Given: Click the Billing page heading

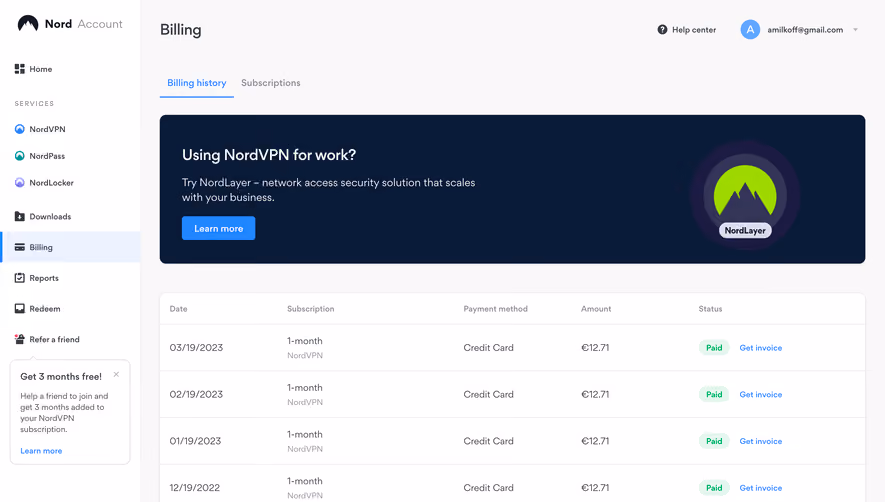Looking at the screenshot, I should click(181, 30).
